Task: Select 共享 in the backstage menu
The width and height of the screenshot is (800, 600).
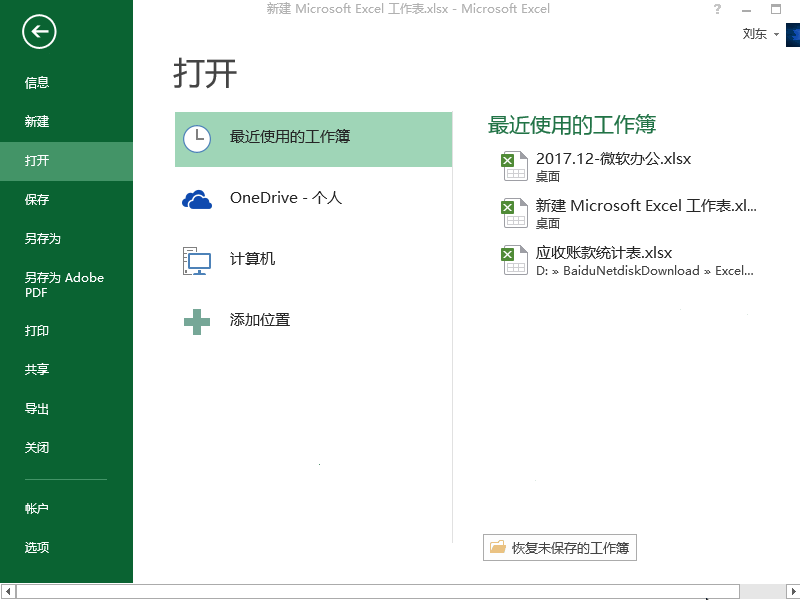Action: point(37,370)
